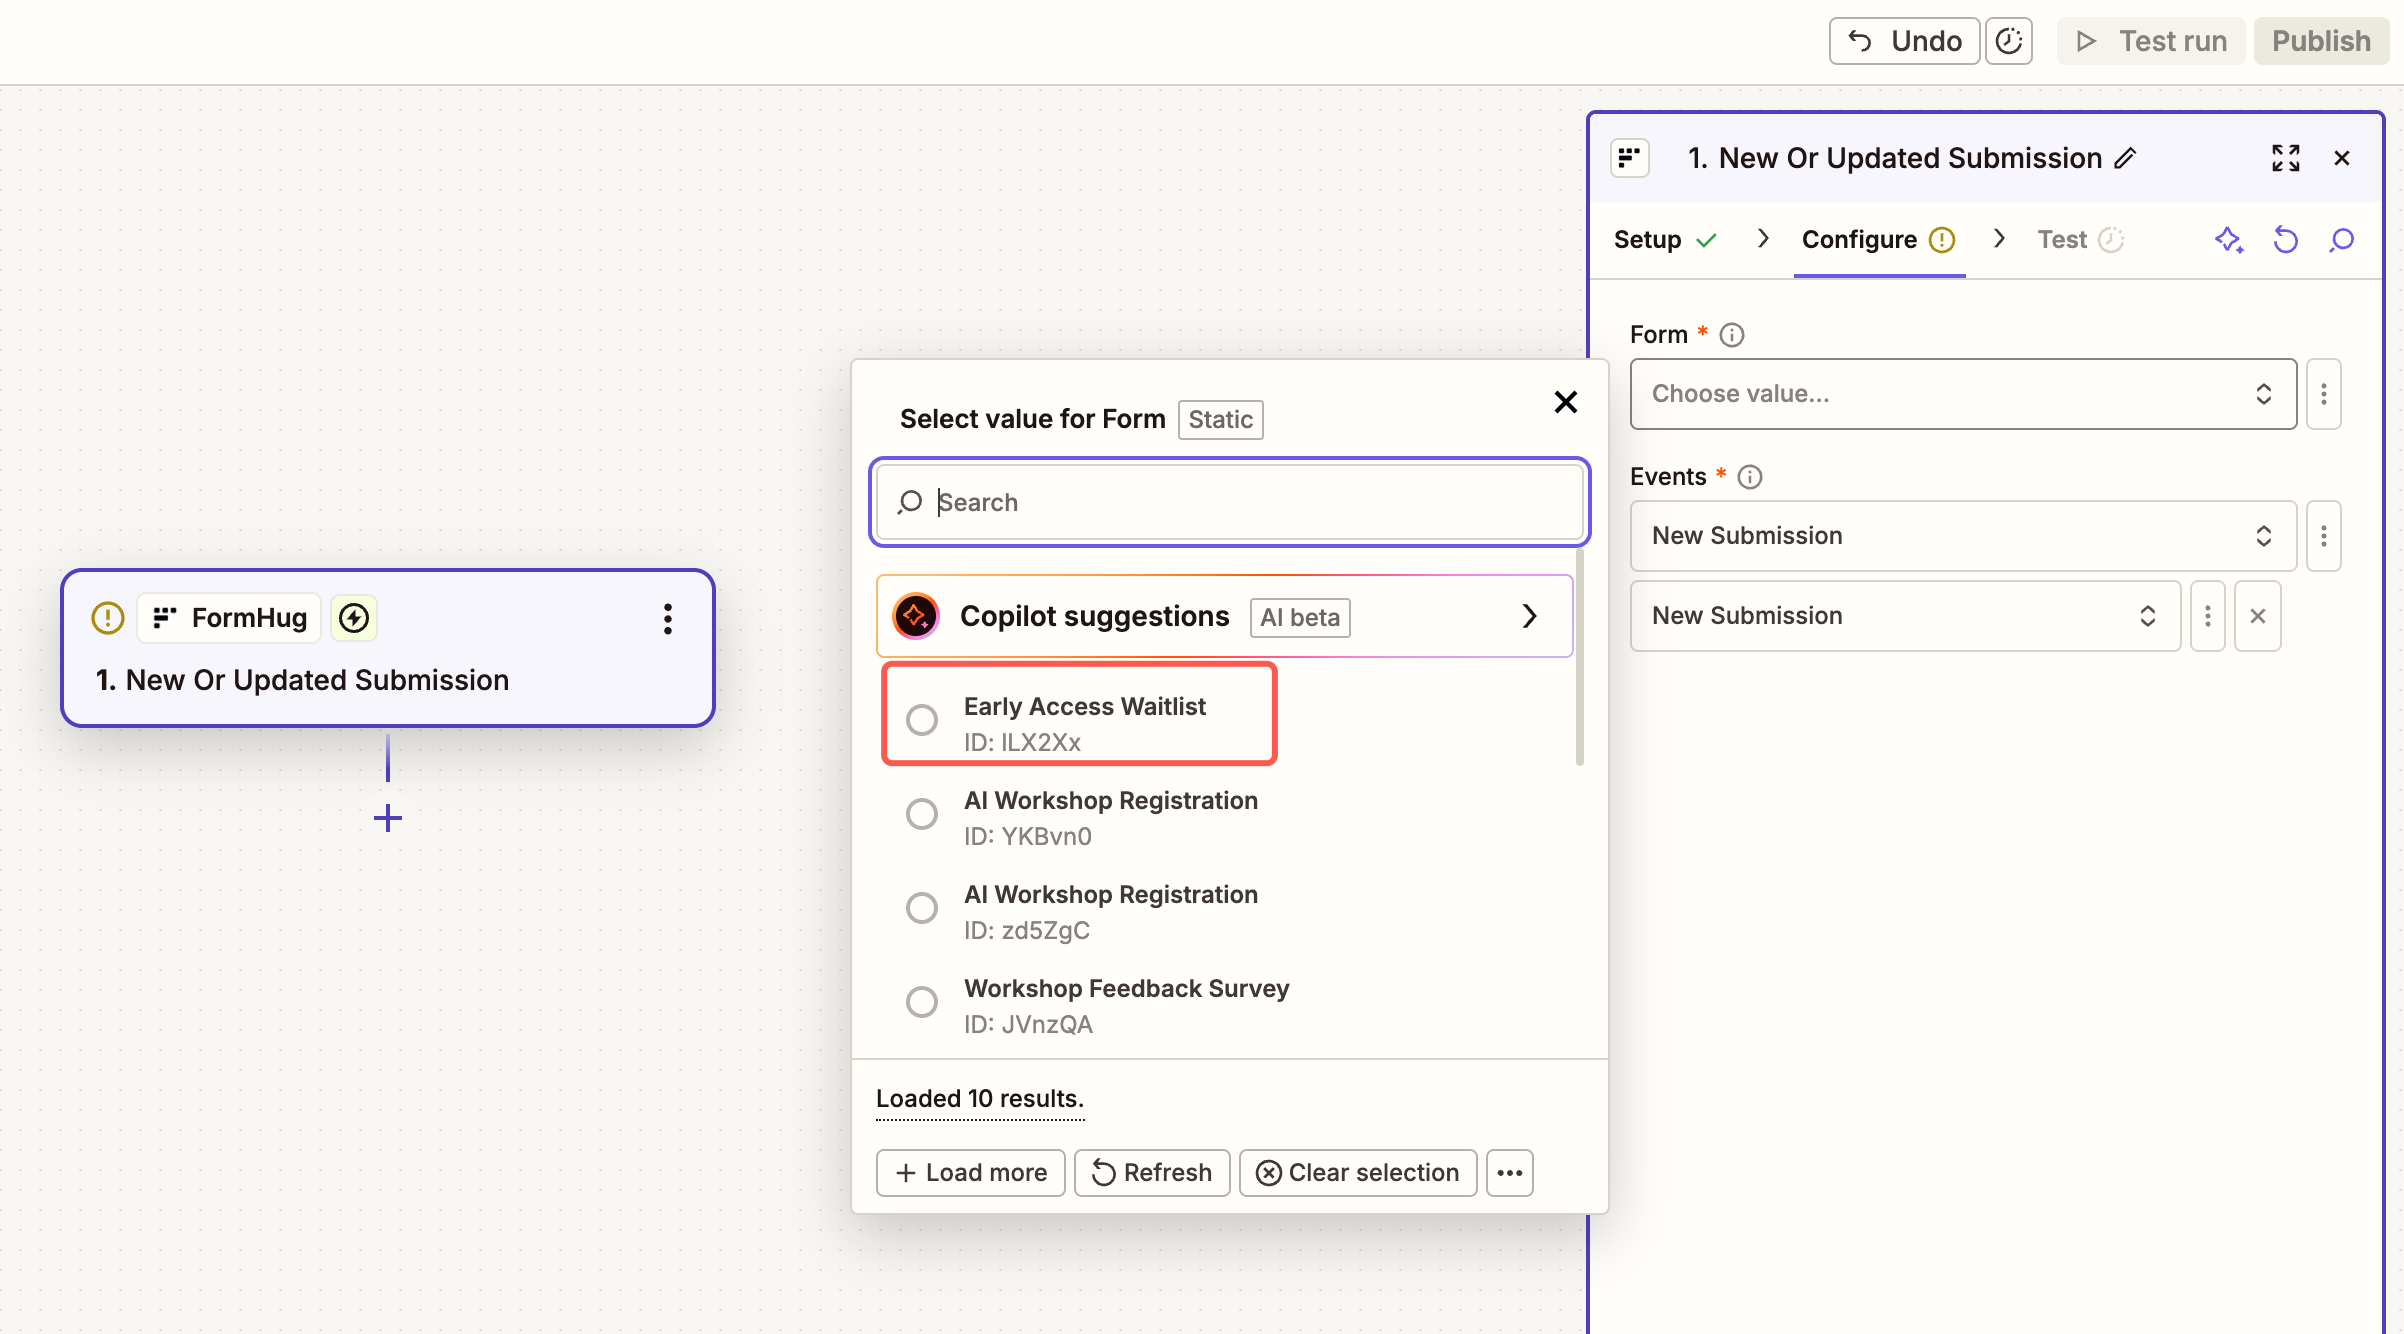Expand the step panel to fullscreen
Viewport: 2404px width, 1334px height.
tap(2286, 158)
